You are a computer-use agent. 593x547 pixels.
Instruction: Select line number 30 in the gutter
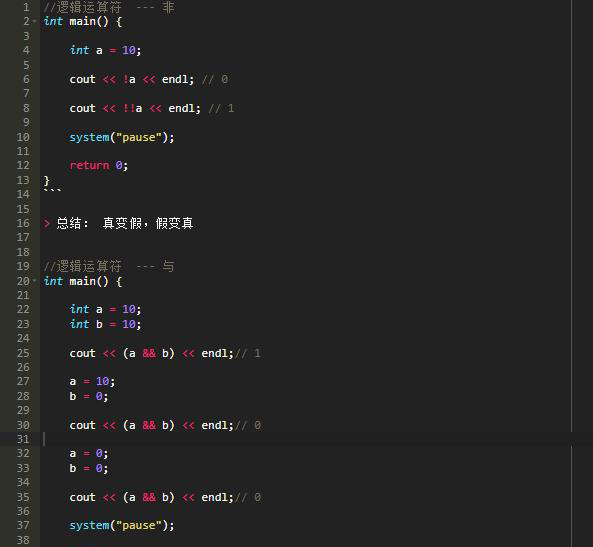pos(23,425)
